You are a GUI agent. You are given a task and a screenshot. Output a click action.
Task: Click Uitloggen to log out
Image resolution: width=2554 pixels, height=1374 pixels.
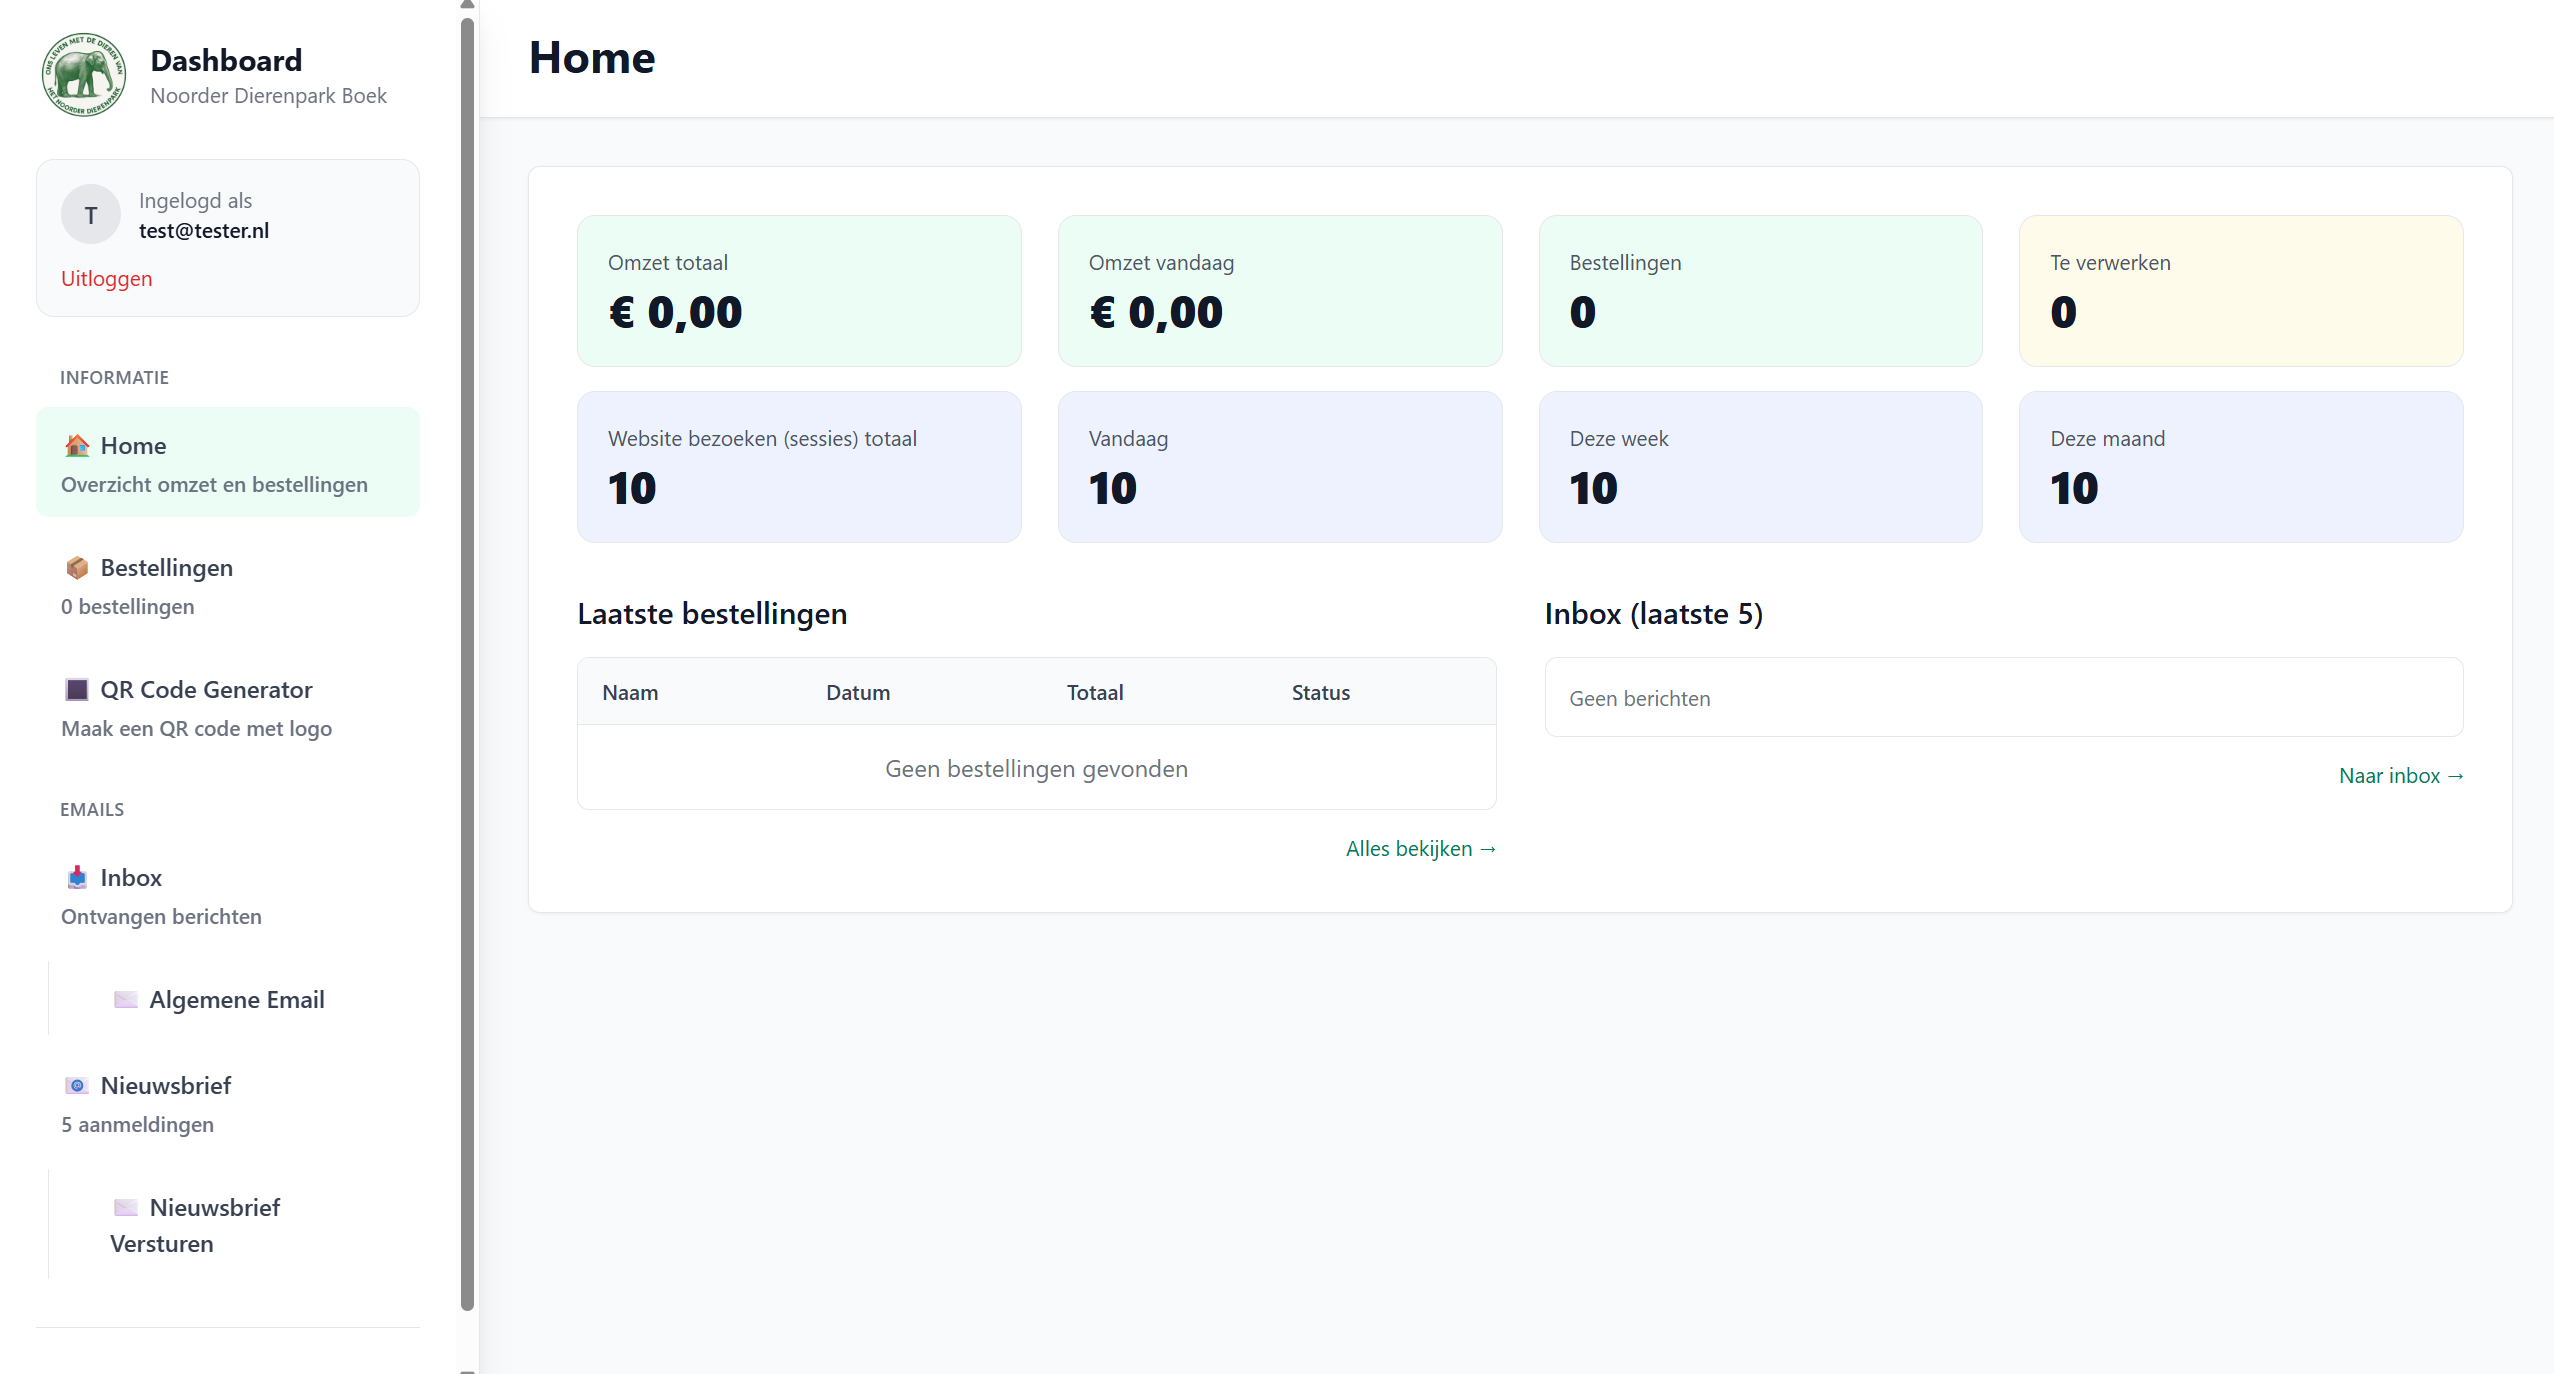pyautogui.click(x=107, y=278)
